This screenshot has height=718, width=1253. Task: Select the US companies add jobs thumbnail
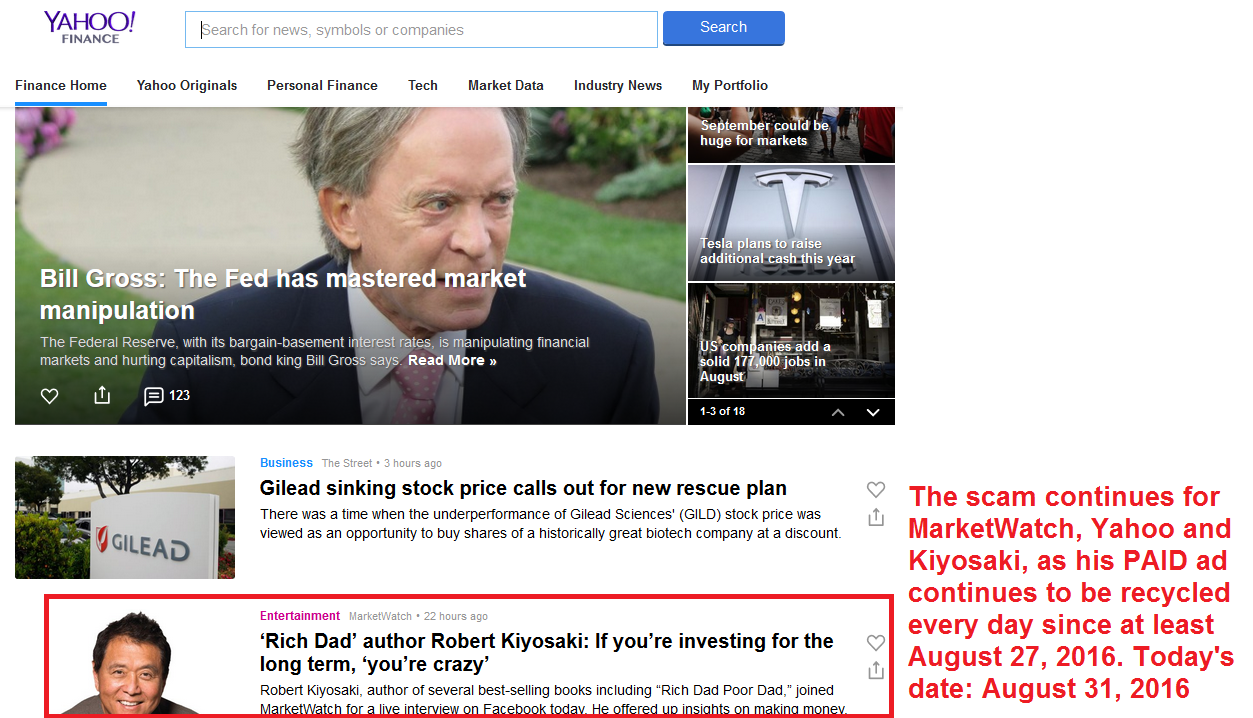[791, 340]
